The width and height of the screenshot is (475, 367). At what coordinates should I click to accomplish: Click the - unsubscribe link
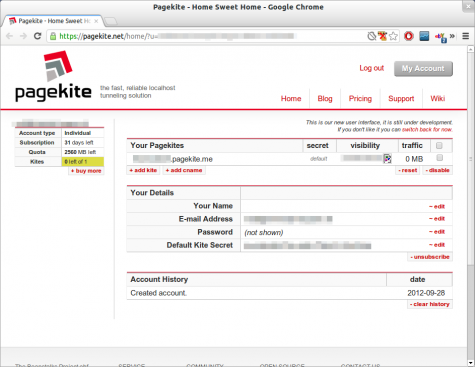(x=430, y=257)
